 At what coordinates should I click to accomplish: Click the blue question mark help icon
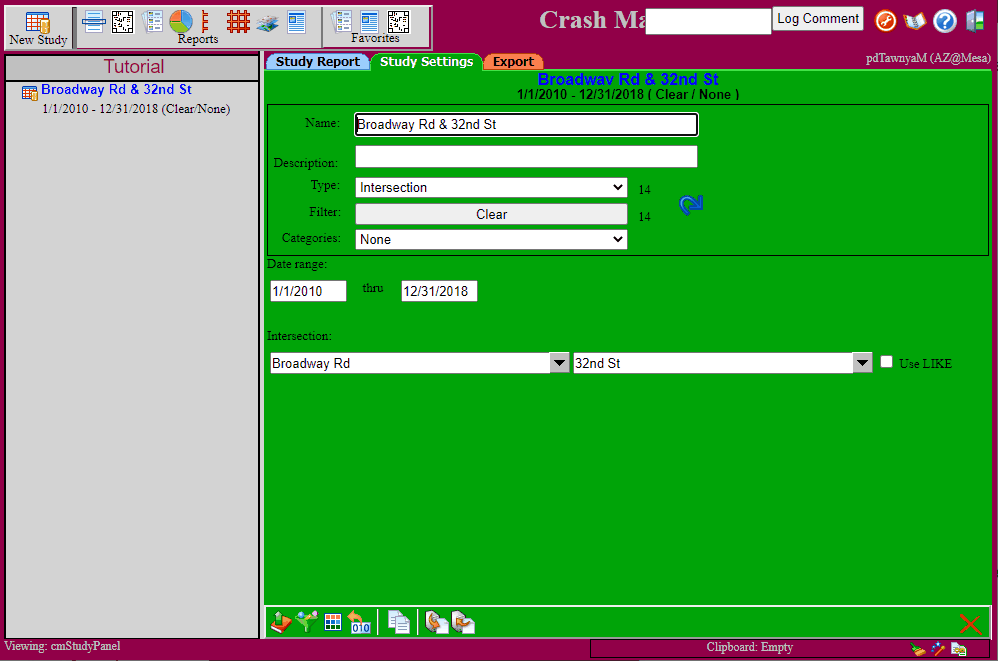[944, 21]
